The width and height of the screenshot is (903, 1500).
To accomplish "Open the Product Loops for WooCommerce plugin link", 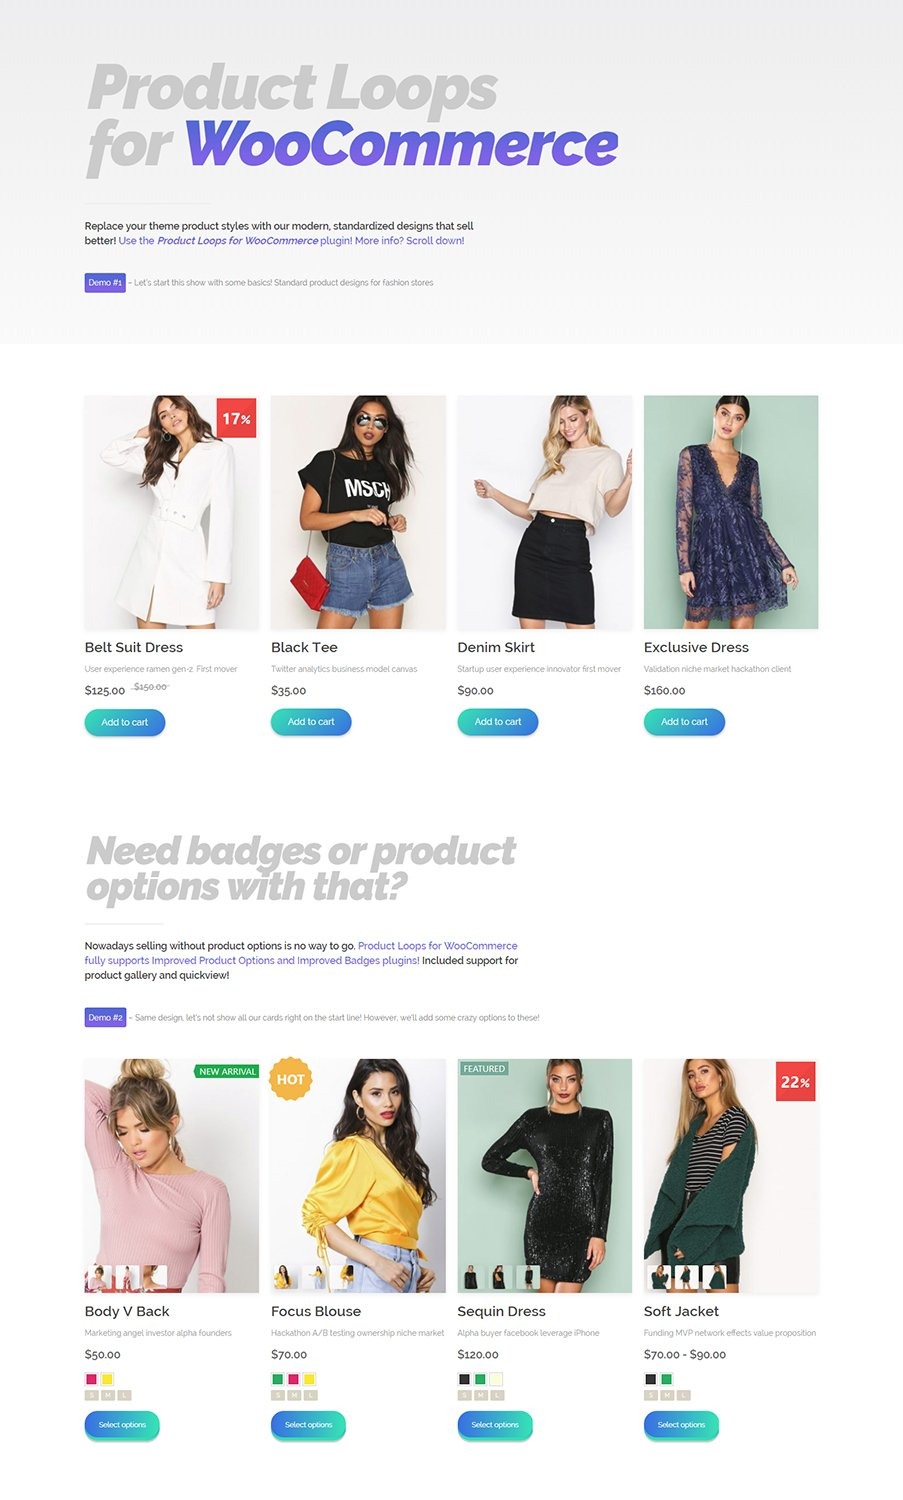I will click(x=238, y=241).
